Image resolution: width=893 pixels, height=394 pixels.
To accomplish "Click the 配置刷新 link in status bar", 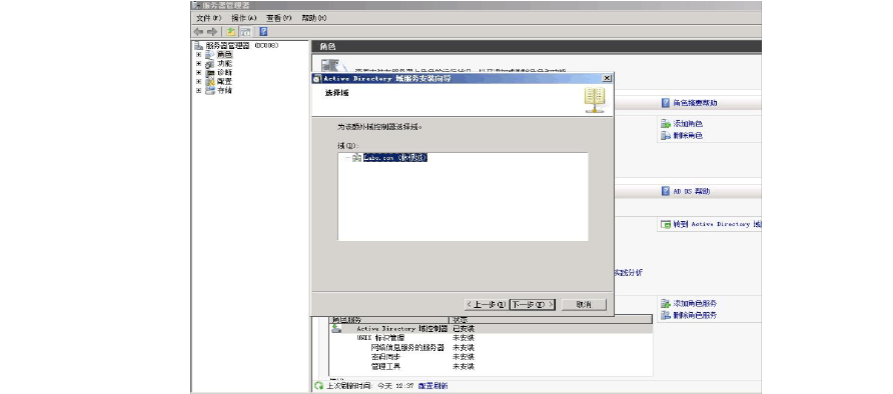I will (433, 386).
